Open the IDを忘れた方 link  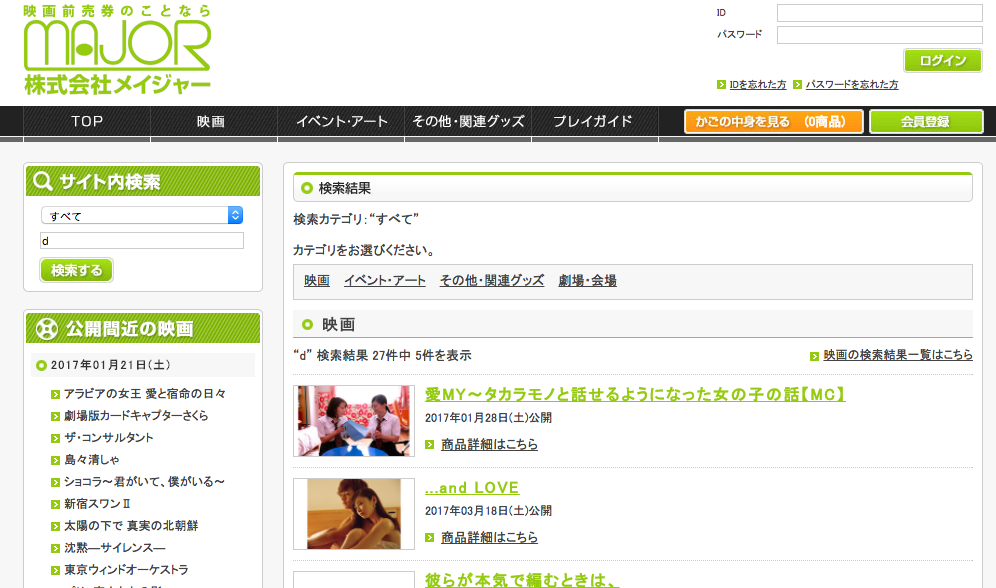(x=758, y=84)
